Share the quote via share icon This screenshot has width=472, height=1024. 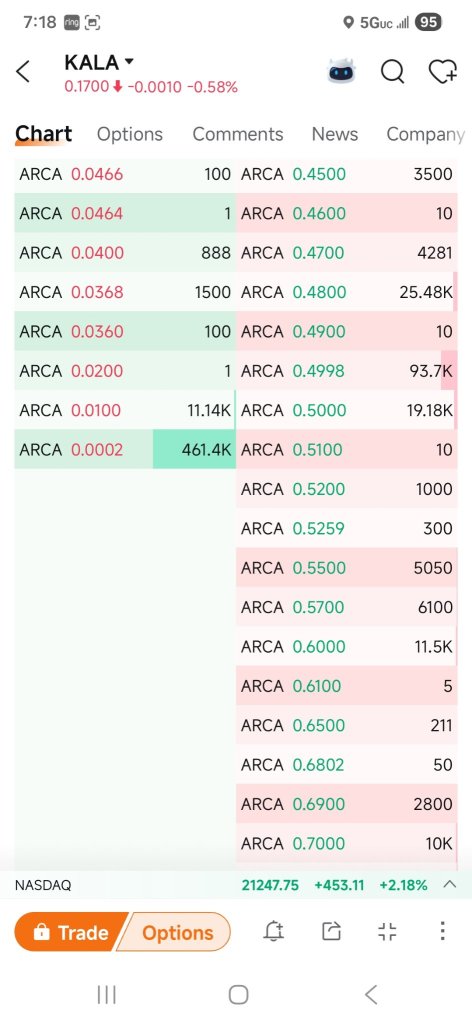click(332, 931)
